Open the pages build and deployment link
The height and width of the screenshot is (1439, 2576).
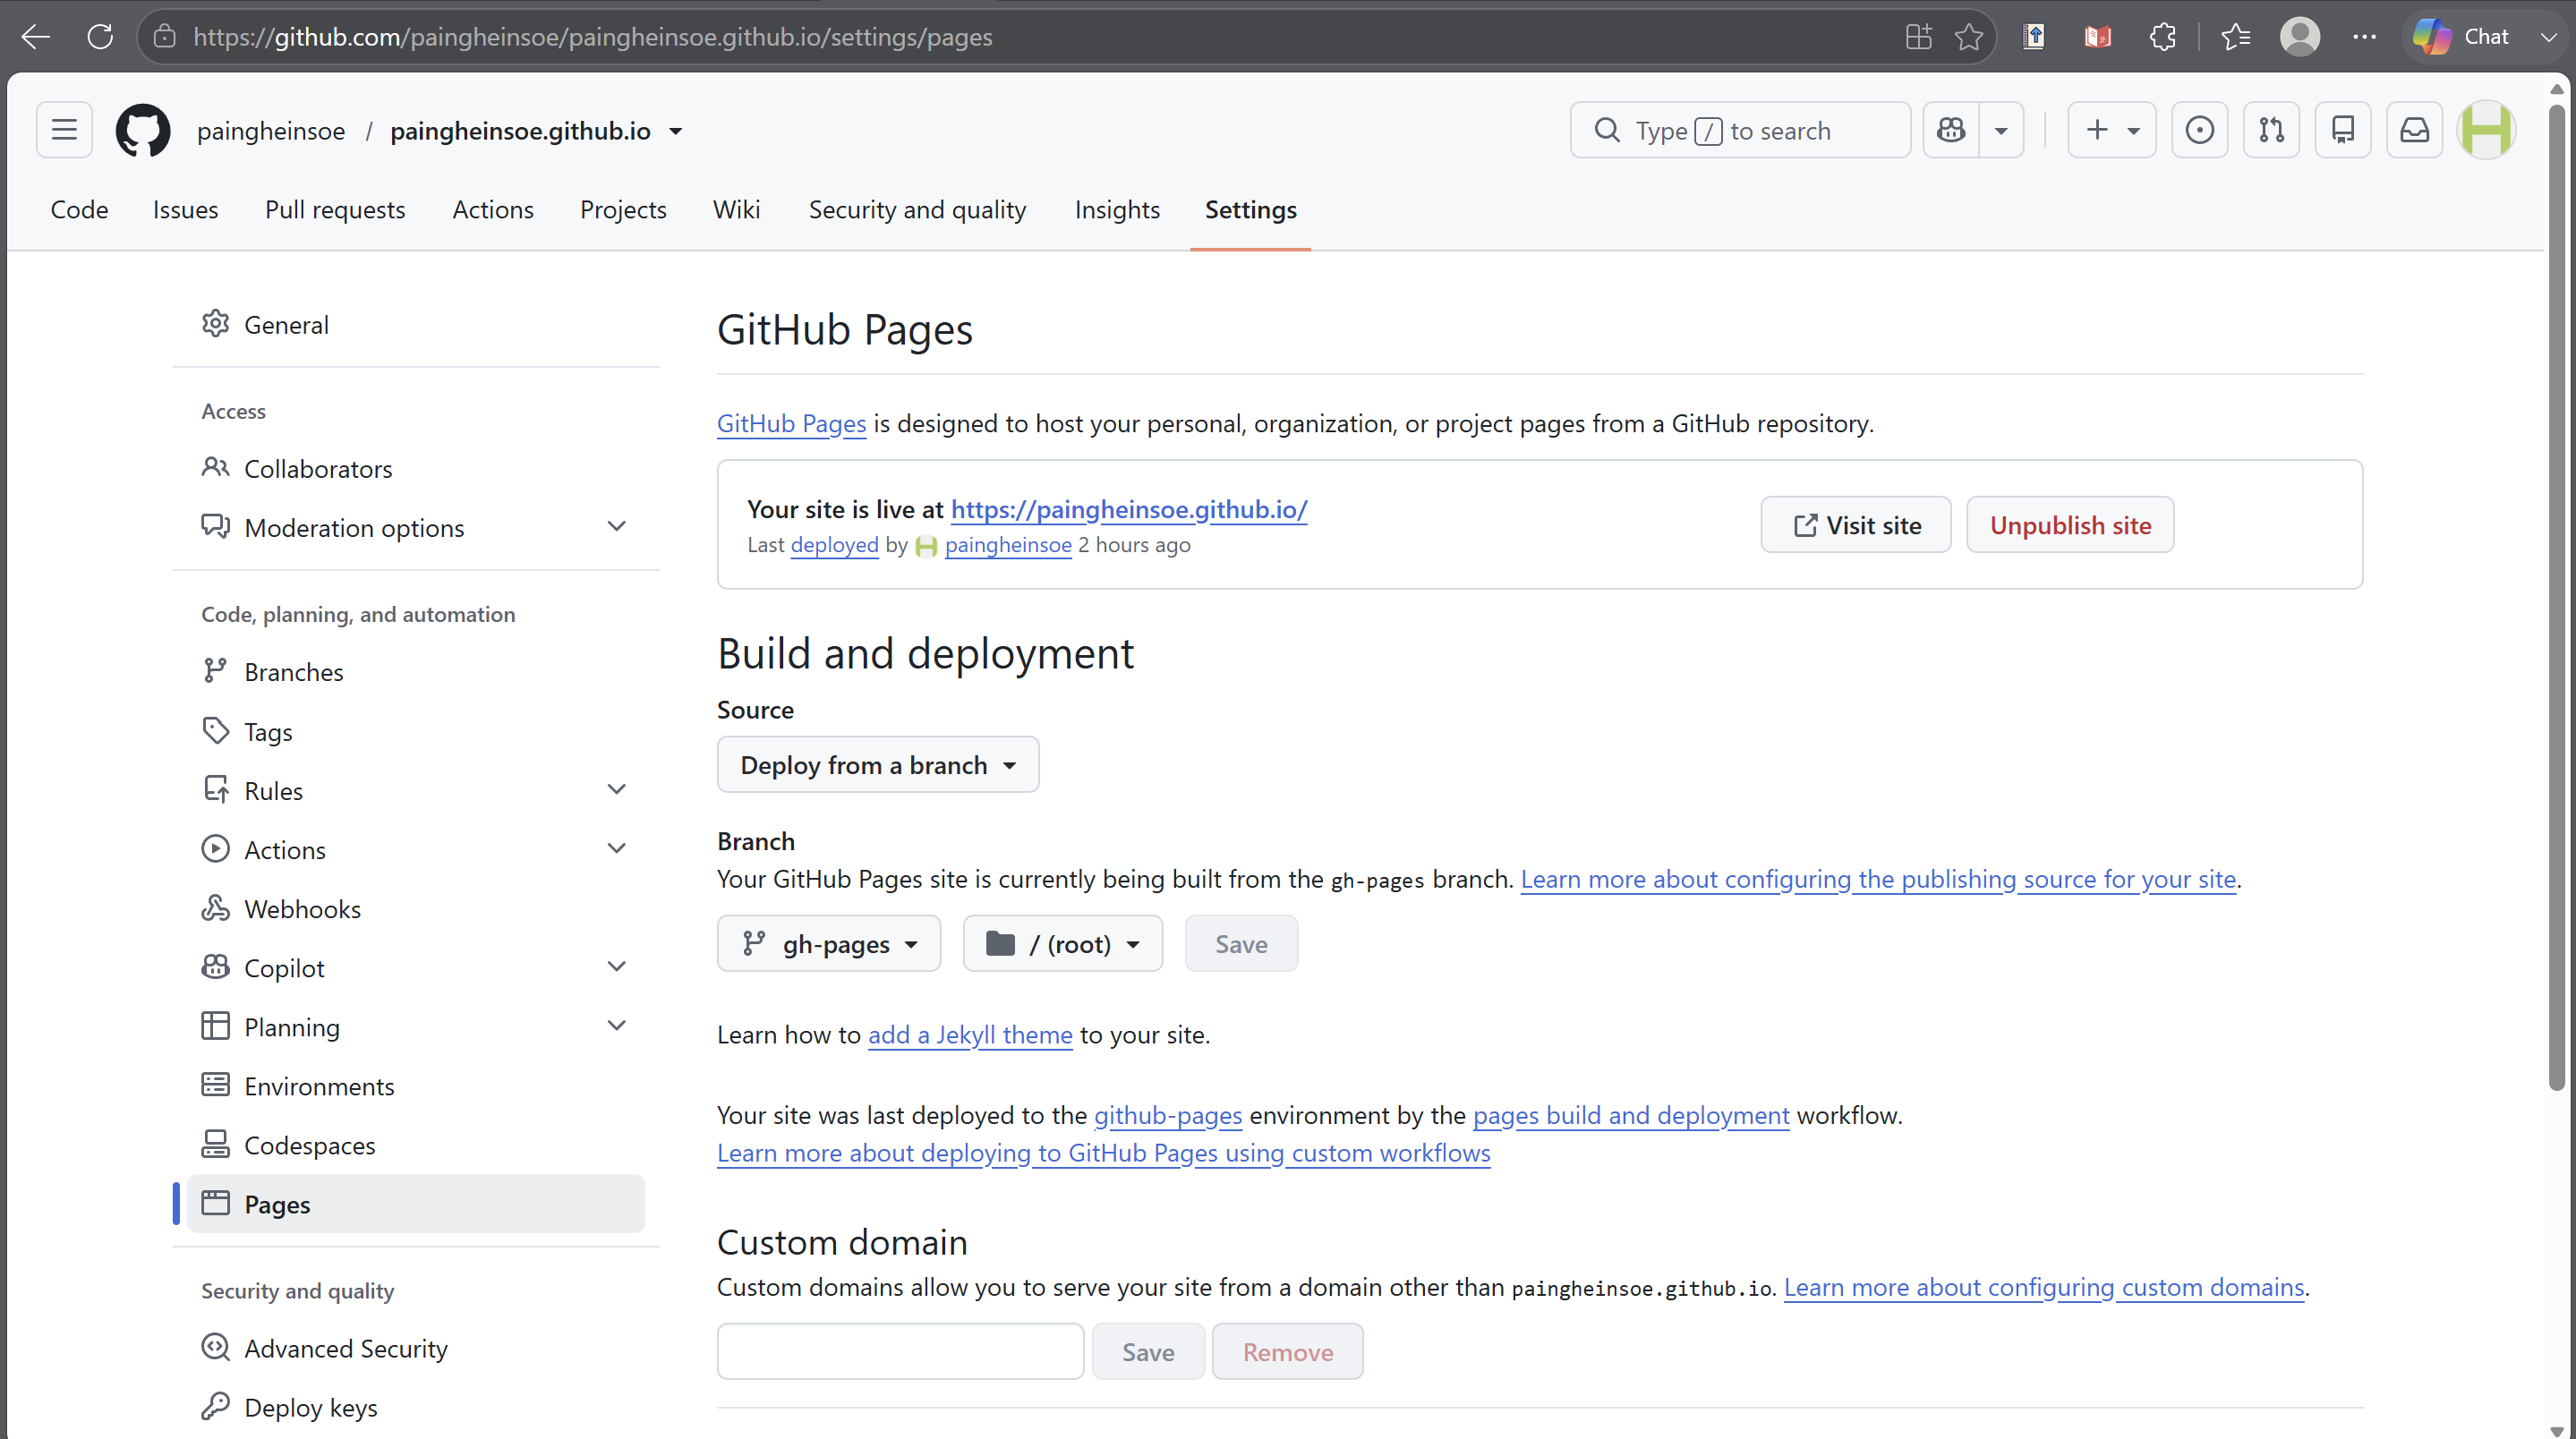pos(1631,1115)
